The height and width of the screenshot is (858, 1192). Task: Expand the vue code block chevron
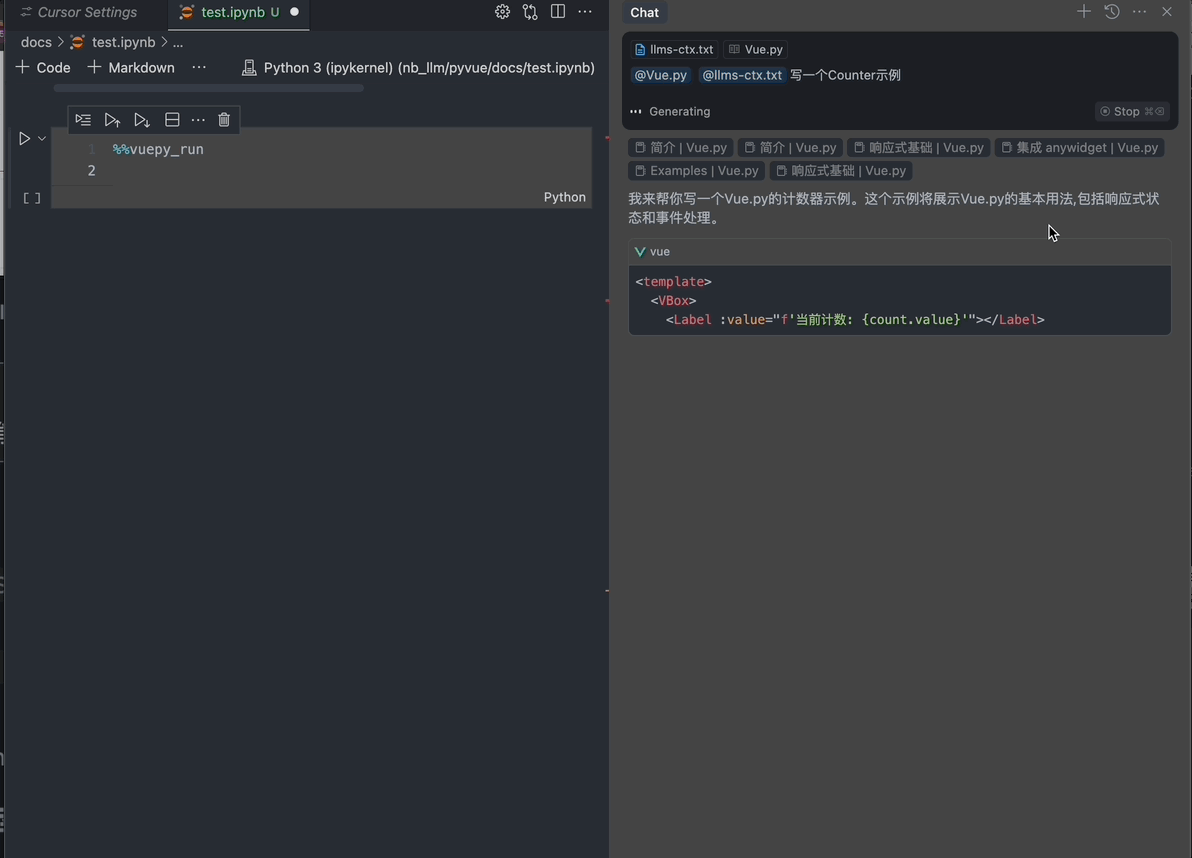pyautogui.click(x=640, y=251)
